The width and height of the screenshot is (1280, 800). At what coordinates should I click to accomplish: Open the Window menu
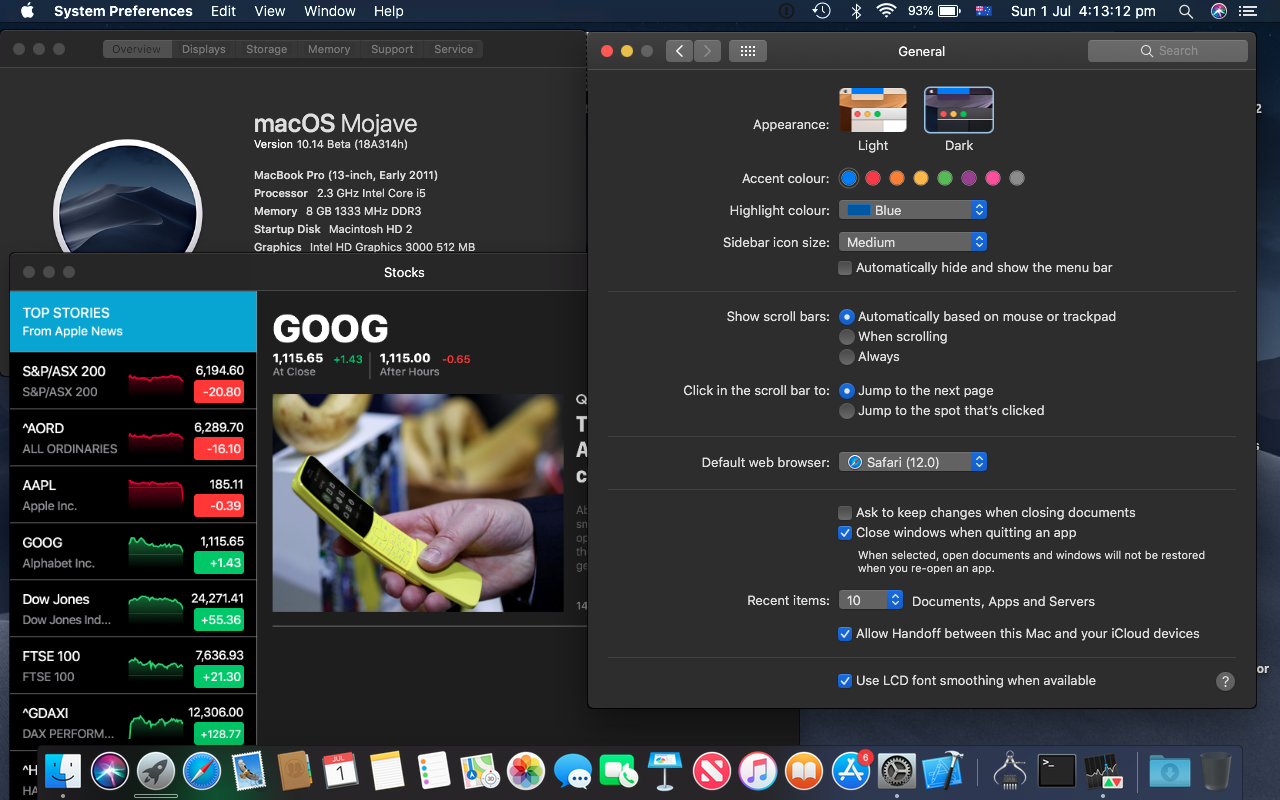(329, 11)
